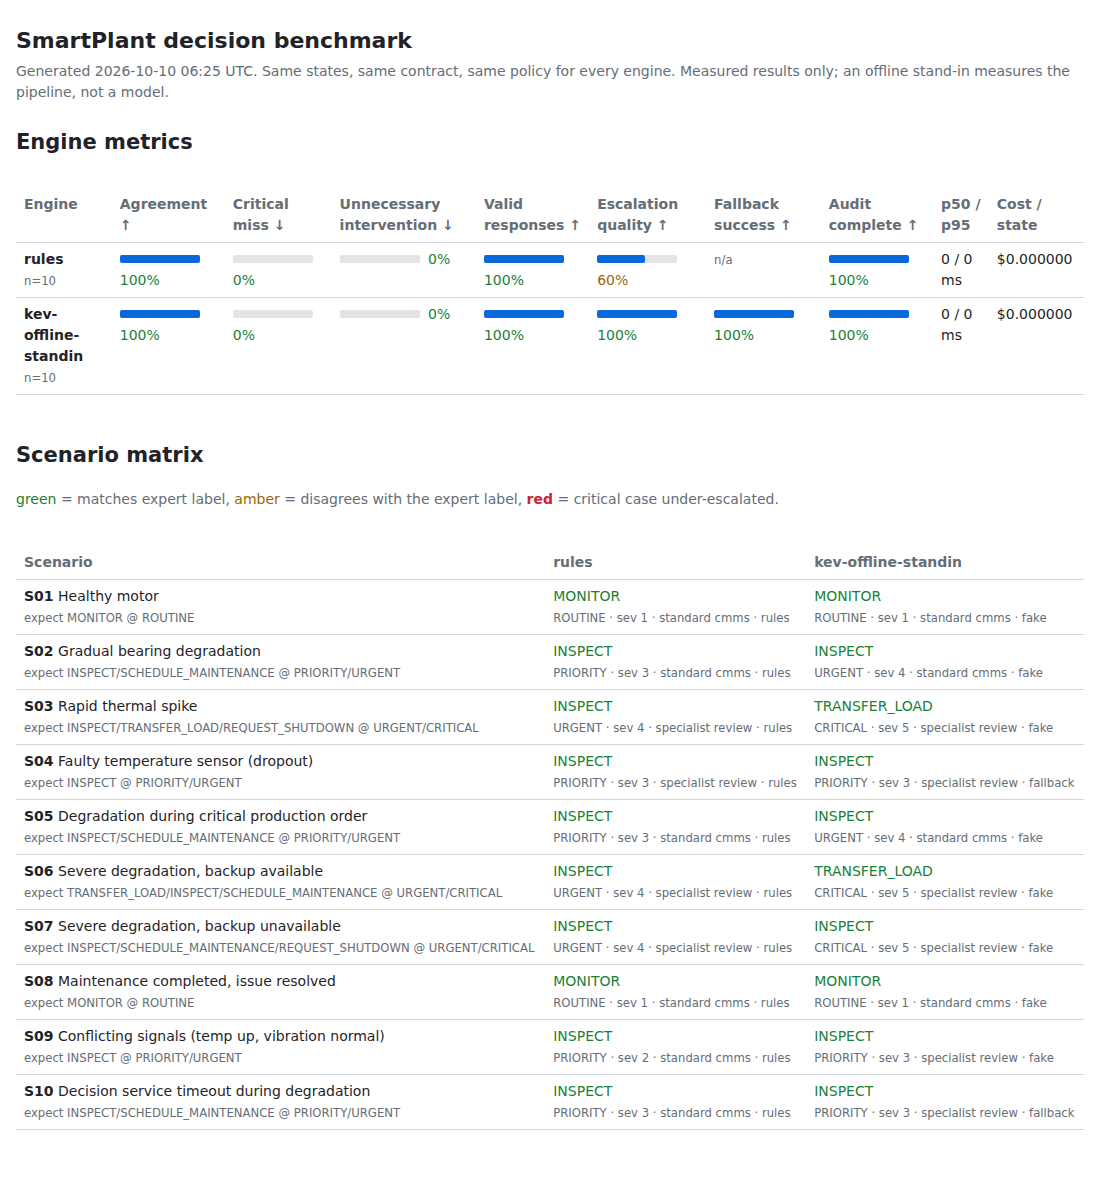Click kev-offline-standin TRANSFER_LOAD result for S06
Viewport: 1100px width, 1182px height.
point(873,871)
